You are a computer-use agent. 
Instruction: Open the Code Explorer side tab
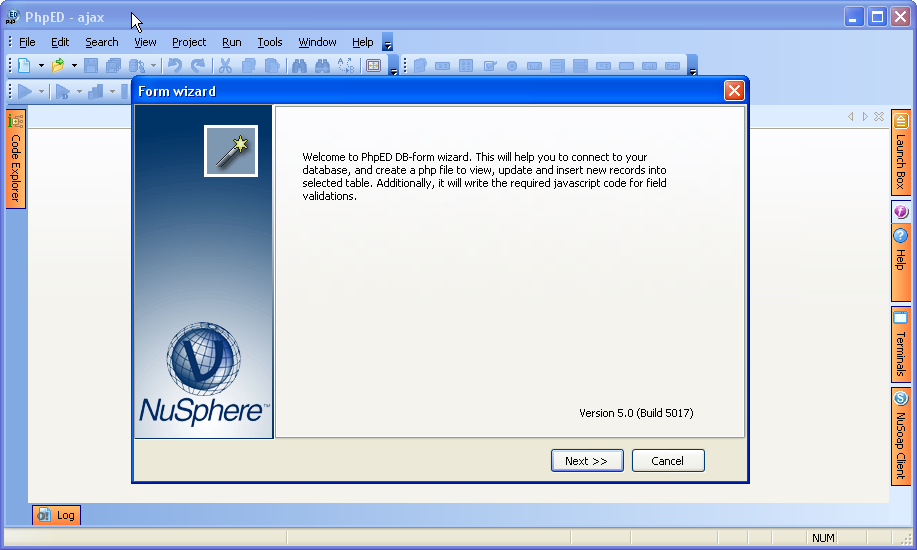click(x=16, y=159)
